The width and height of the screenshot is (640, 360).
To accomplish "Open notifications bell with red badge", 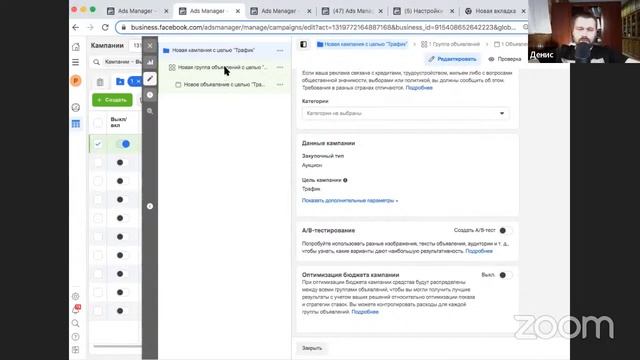I will (76, 309).
